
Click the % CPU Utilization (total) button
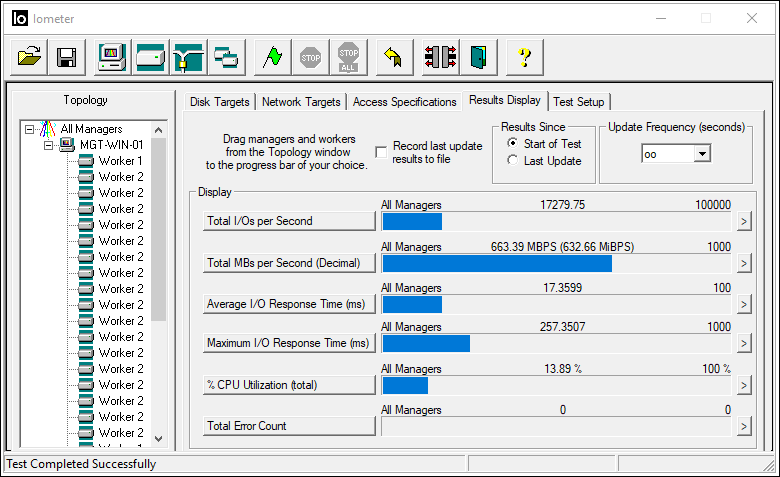[x=289, y=385]
